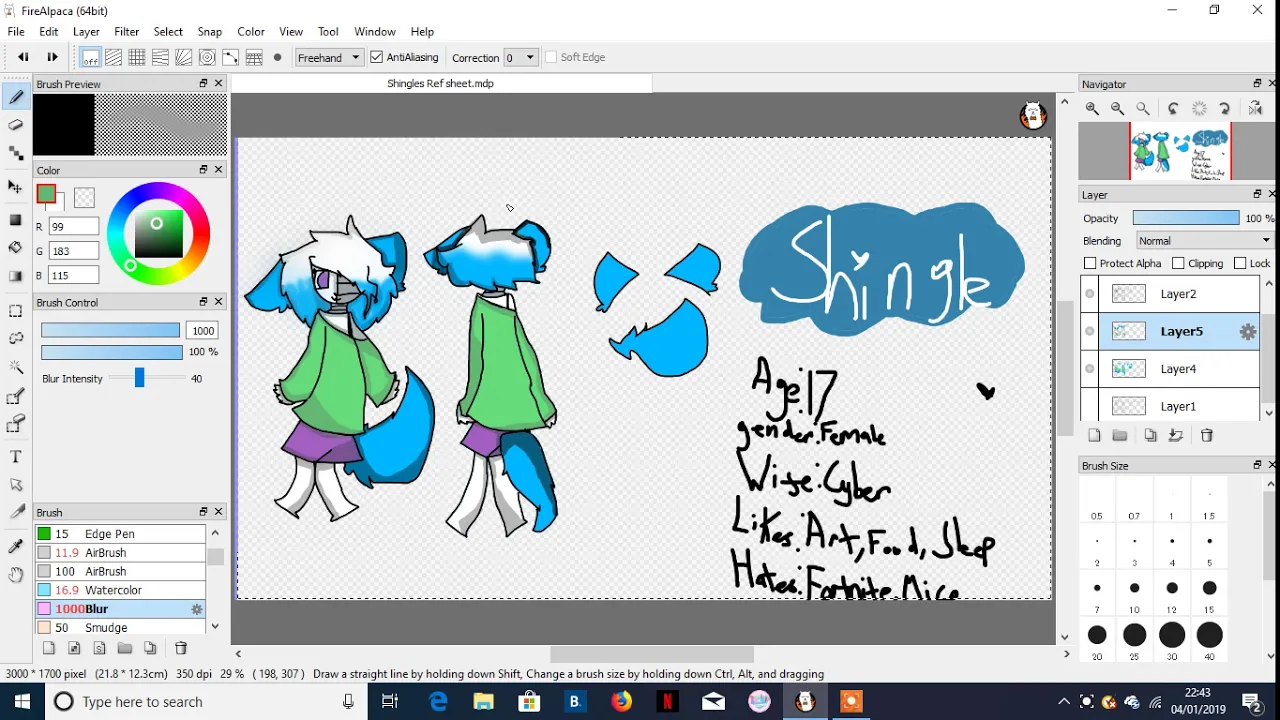
Task: Select the Smudge brush
Action: pos(120,628)
